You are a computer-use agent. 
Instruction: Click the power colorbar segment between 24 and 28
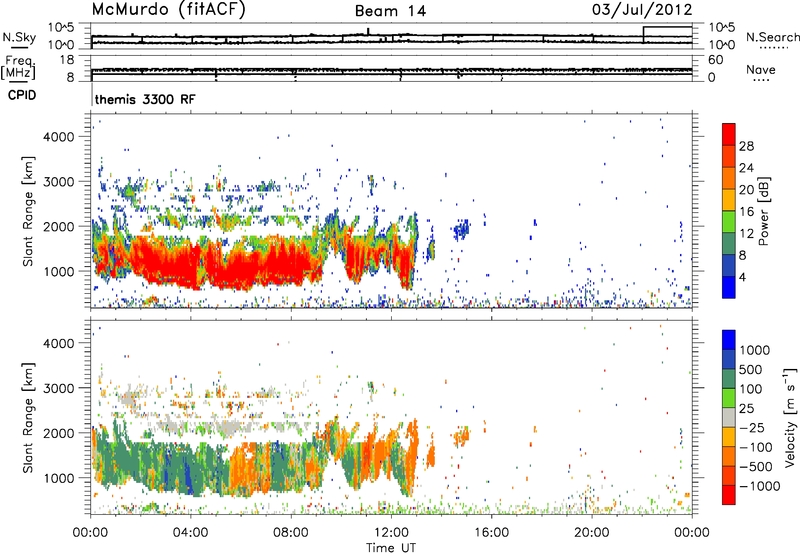[x=729, y=156]
